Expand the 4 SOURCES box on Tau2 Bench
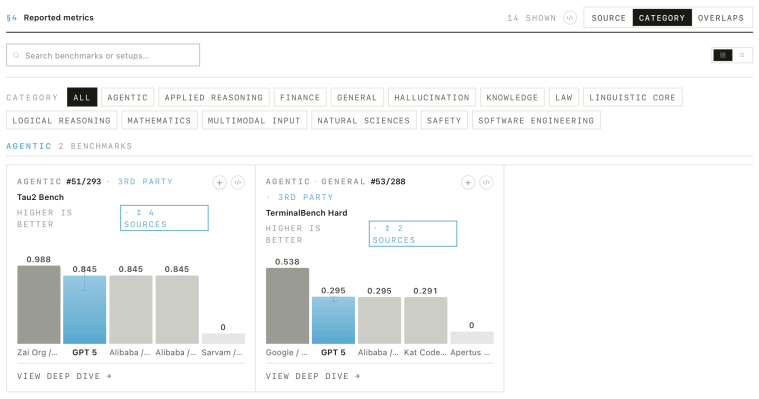759x399 pixels. coord(164,218)
